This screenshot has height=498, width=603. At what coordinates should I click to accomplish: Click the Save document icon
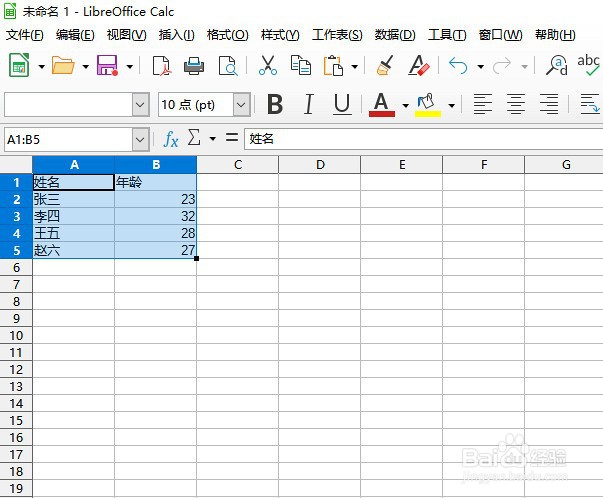point(107,65)
